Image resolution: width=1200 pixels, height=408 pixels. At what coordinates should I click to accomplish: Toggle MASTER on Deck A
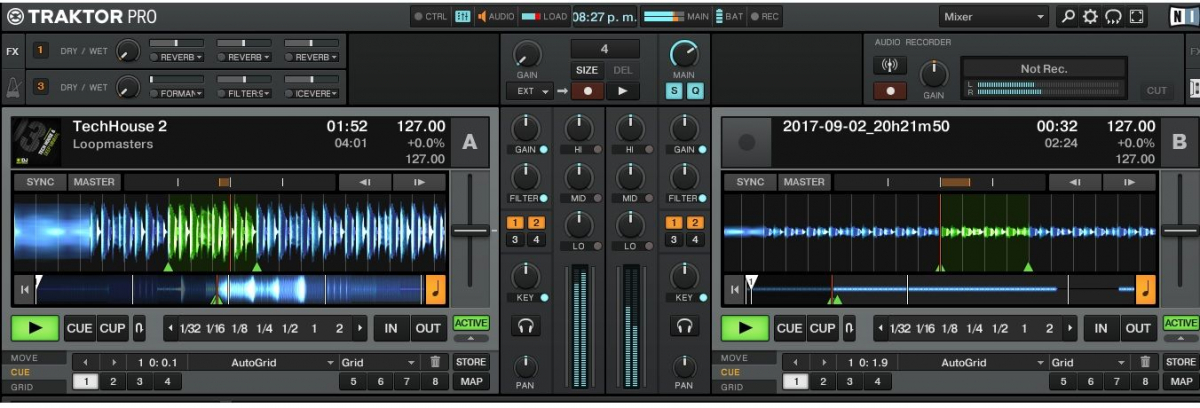pos(95,182)
